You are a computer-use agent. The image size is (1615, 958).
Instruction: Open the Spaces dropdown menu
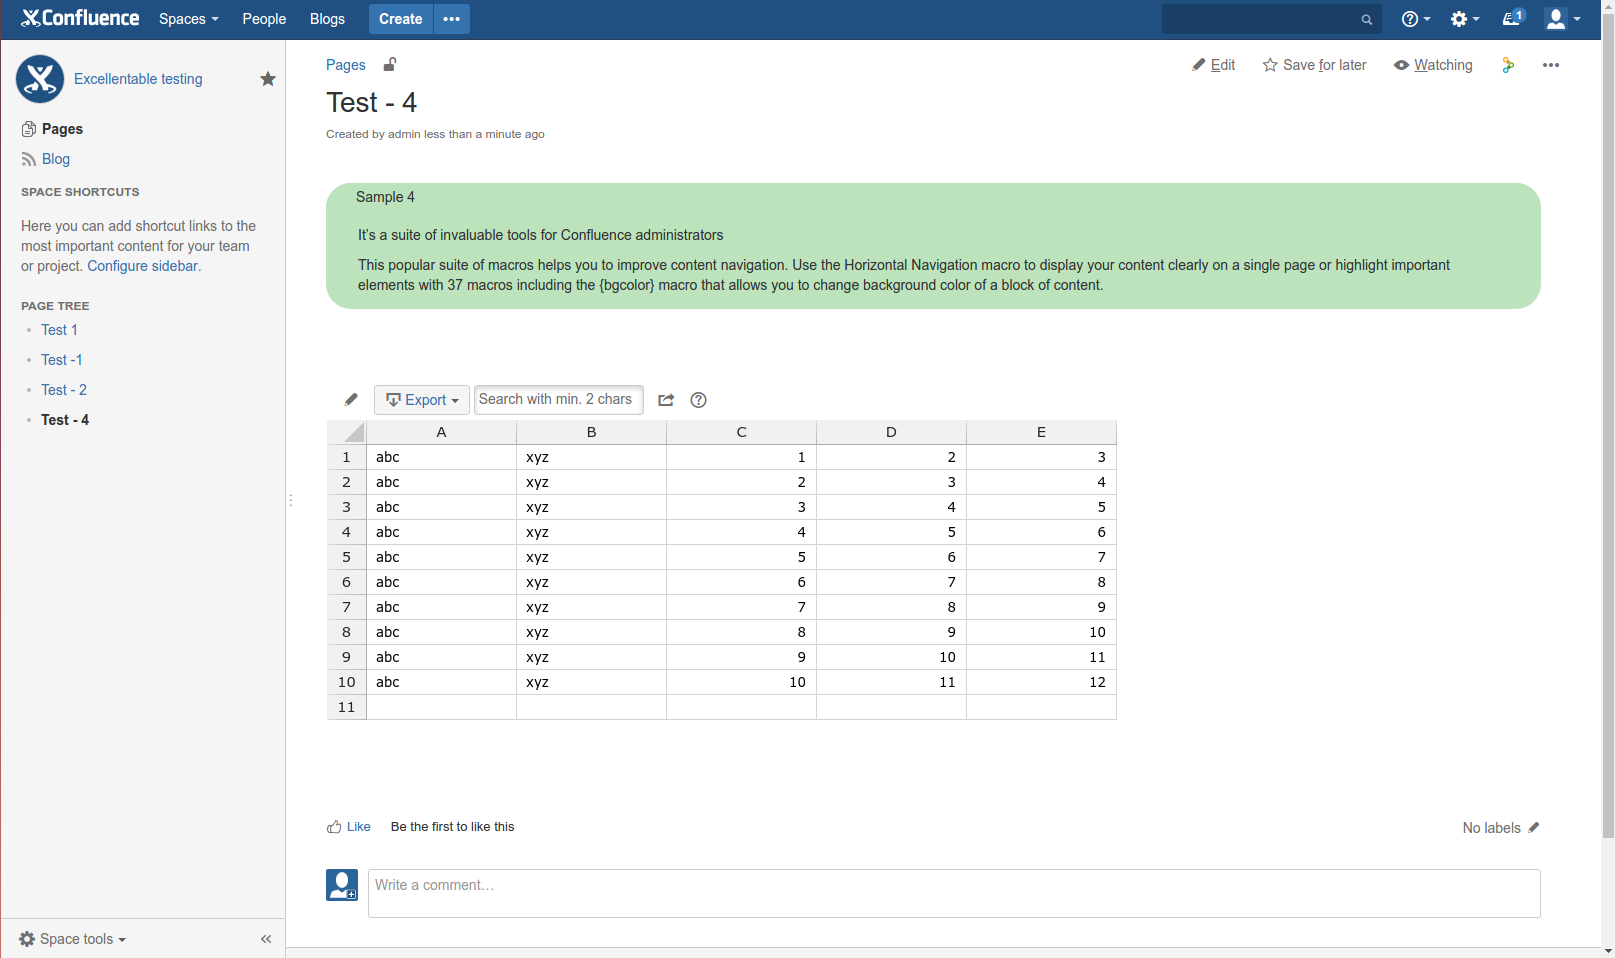click(x=187, y=19)
